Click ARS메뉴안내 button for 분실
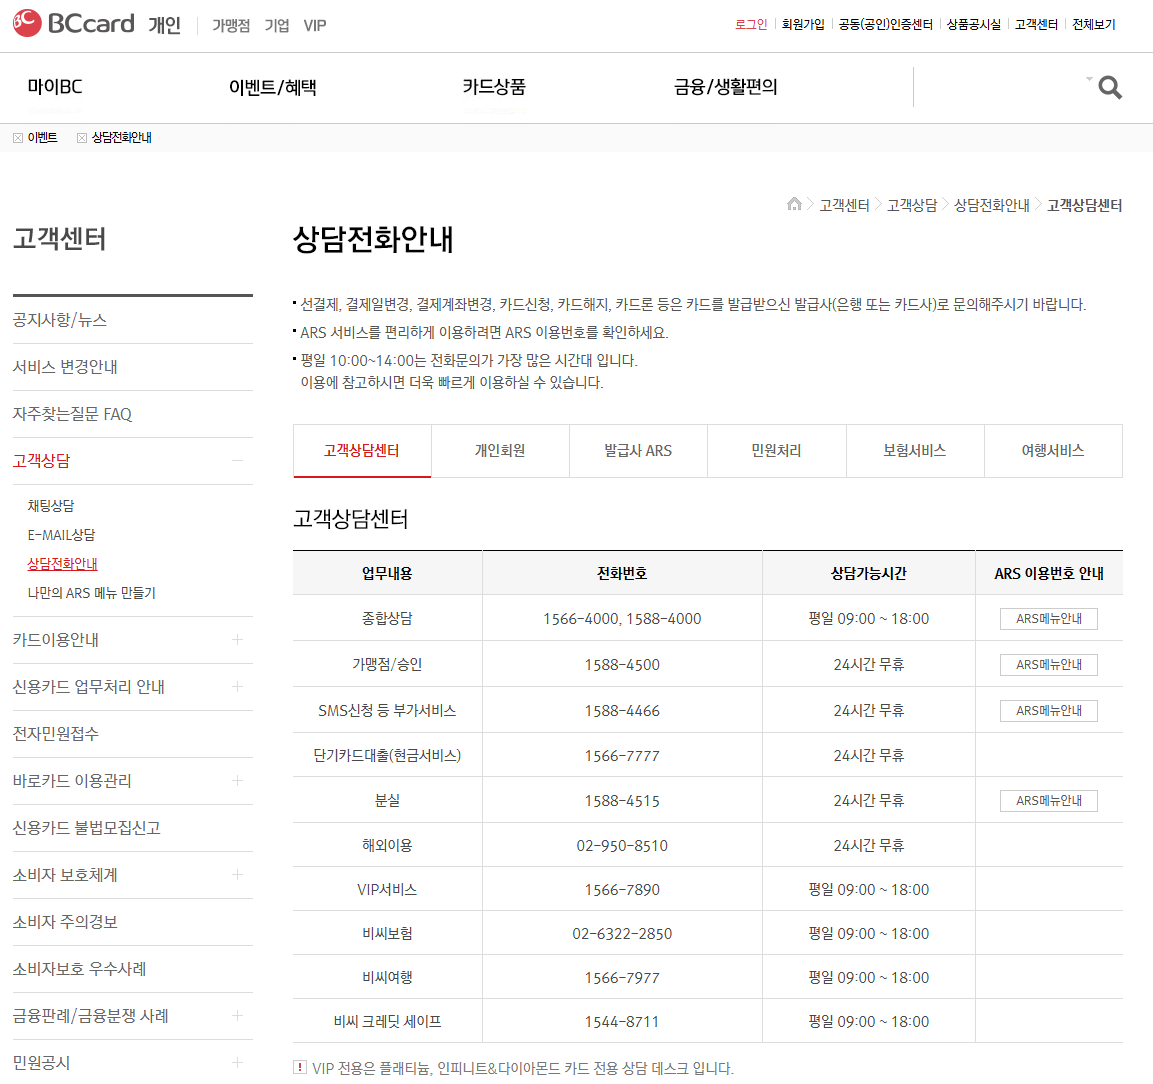 point(1048,800)
